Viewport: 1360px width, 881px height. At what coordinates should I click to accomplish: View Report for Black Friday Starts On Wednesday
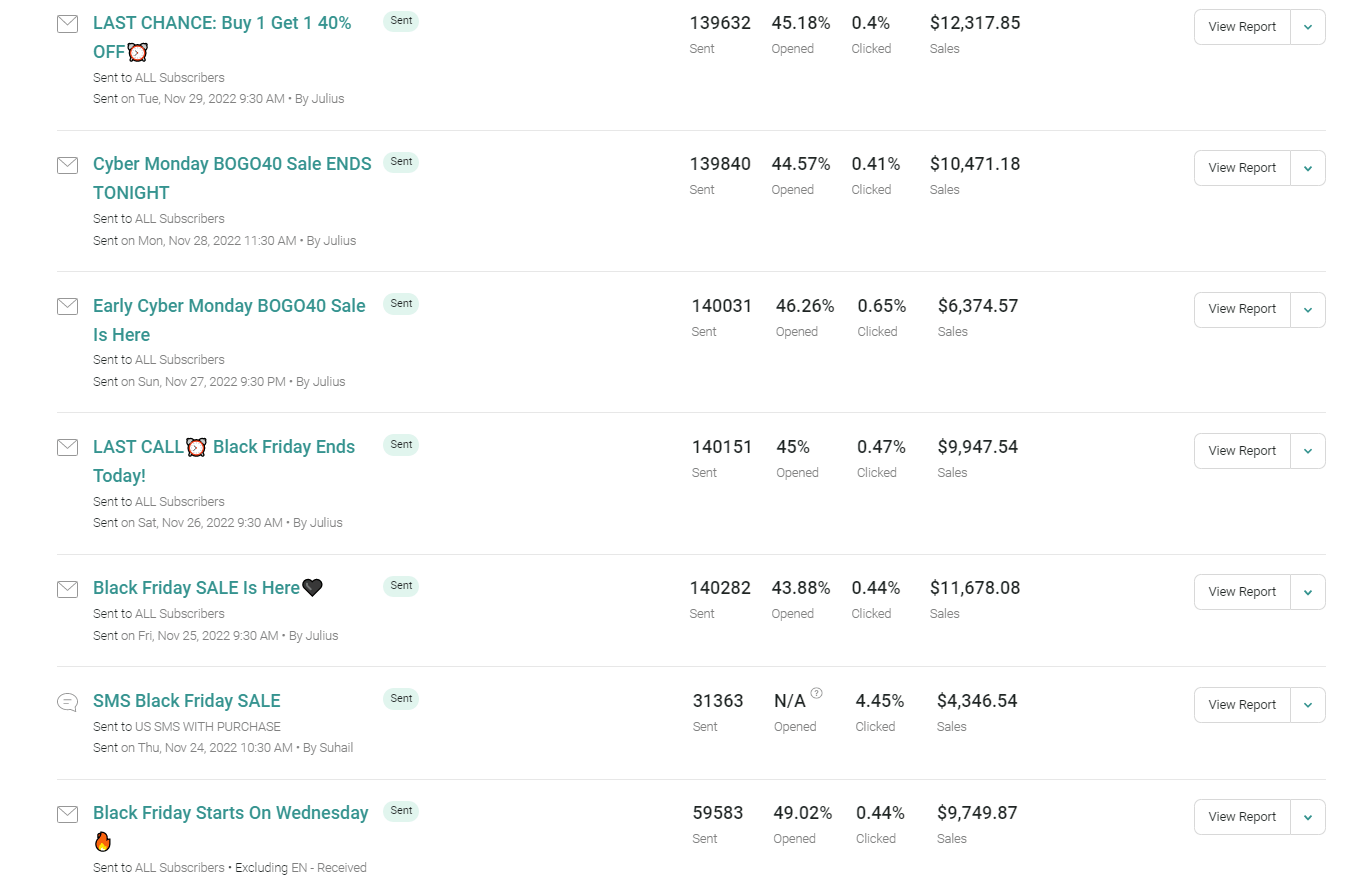coord(1242,817)
